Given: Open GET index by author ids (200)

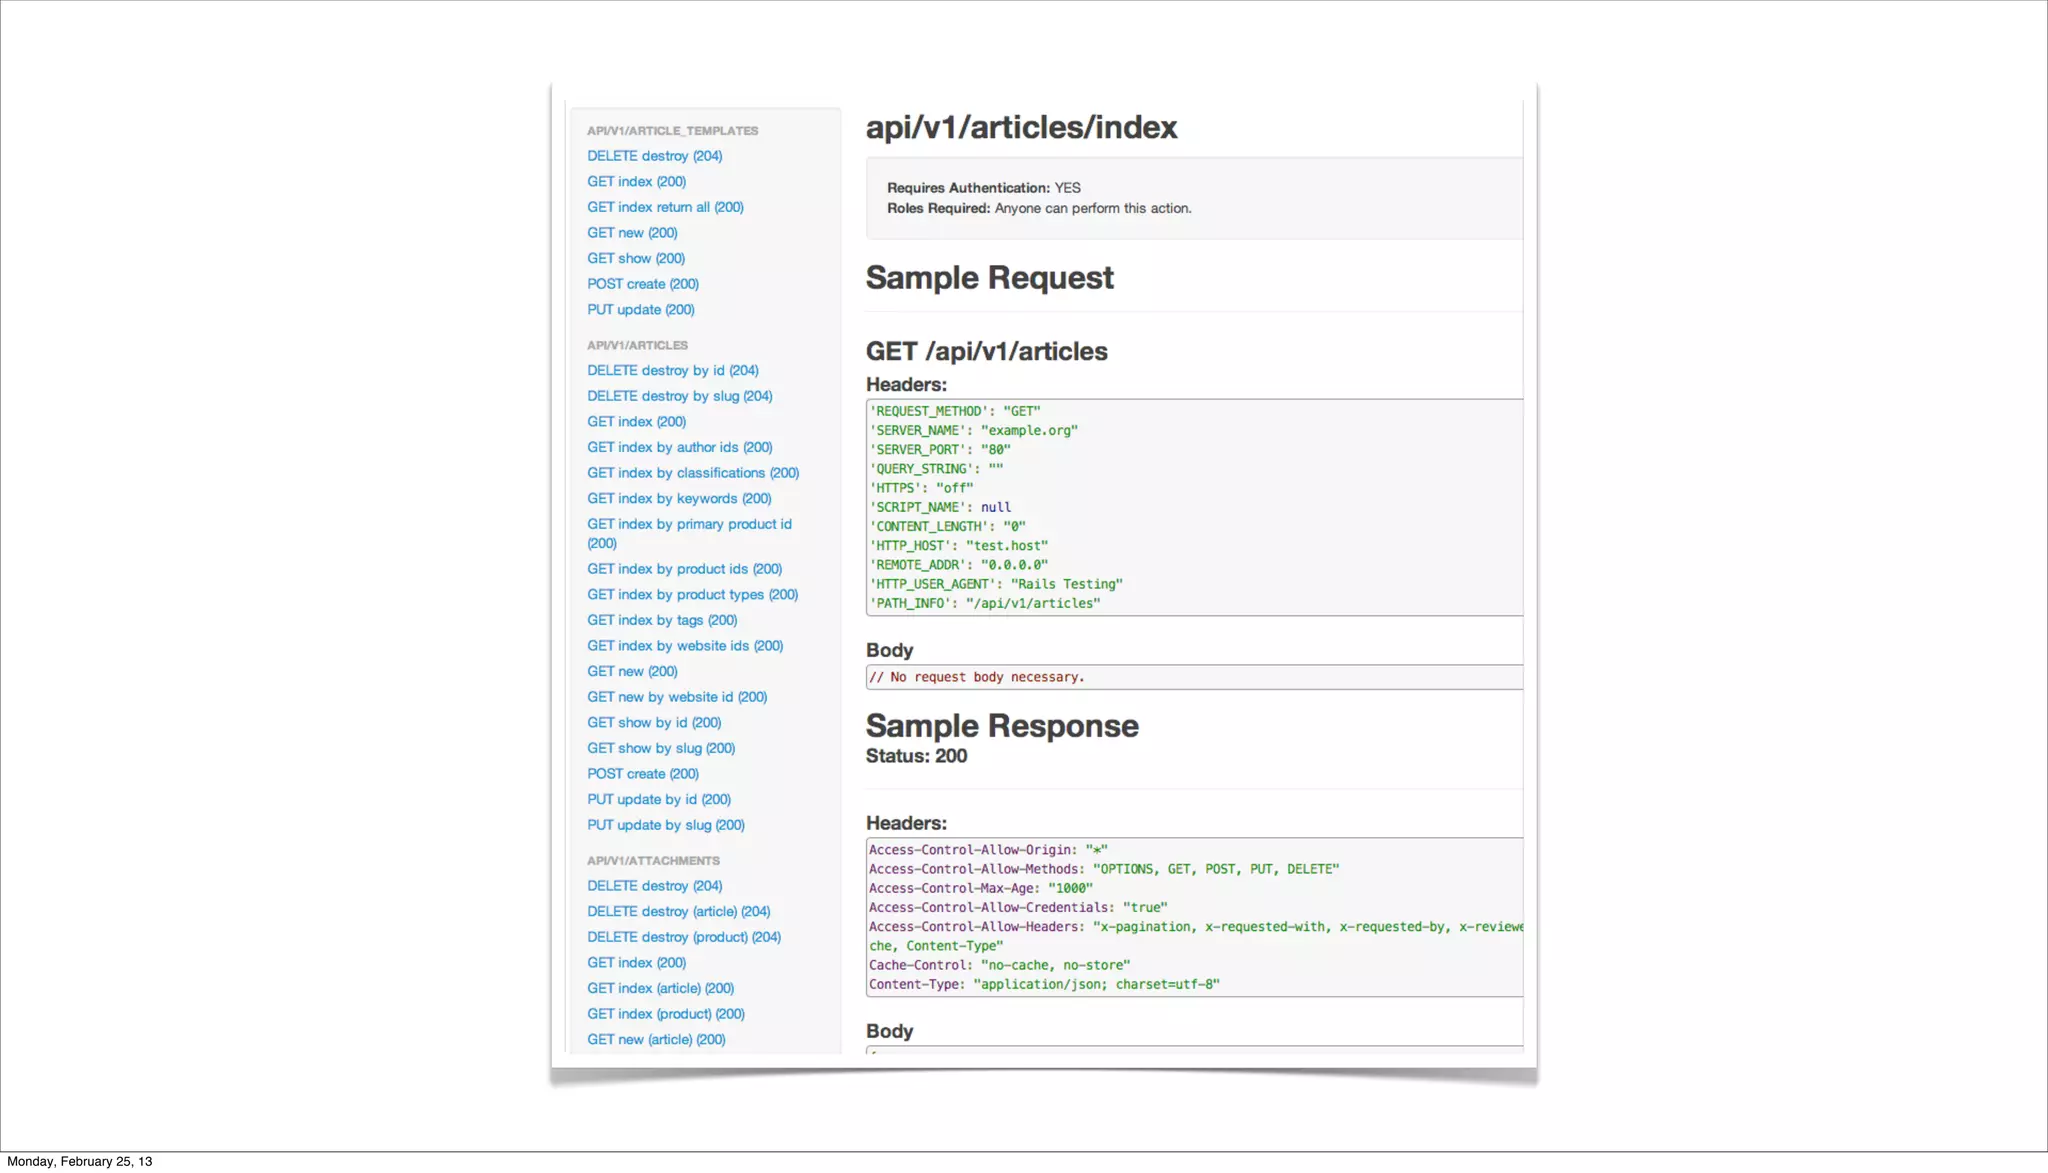Looking at the screenshot, I should (679, 447).
